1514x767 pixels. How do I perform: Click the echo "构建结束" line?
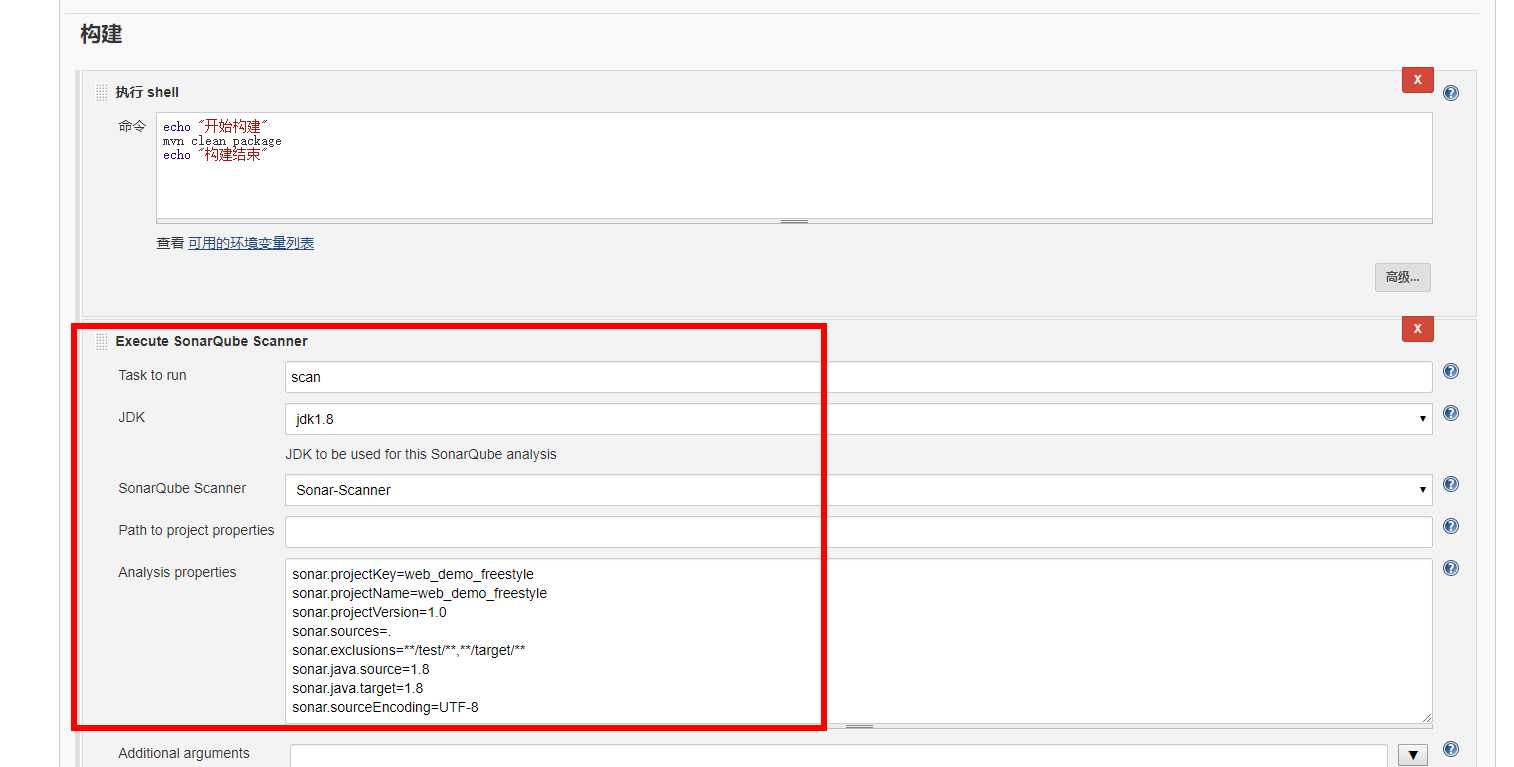pos(216,155)
